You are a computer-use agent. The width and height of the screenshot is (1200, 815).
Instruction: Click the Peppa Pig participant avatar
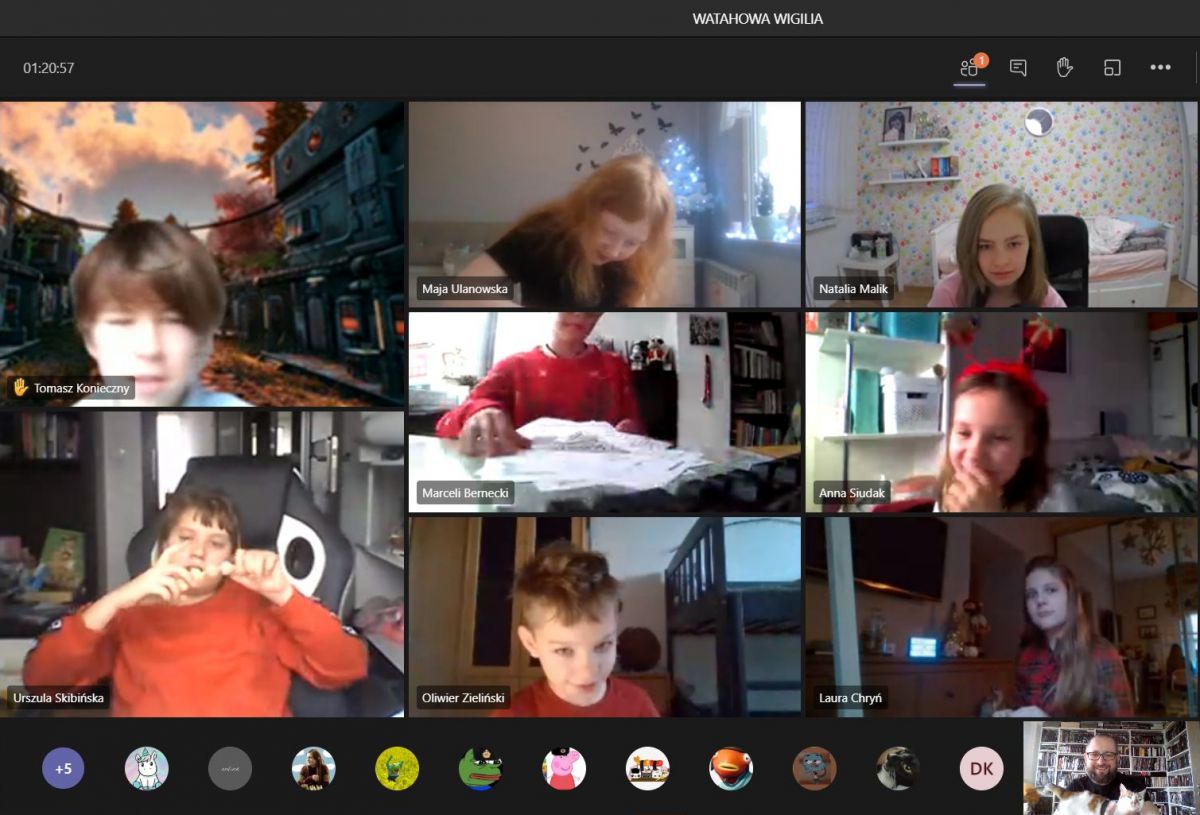564,769
